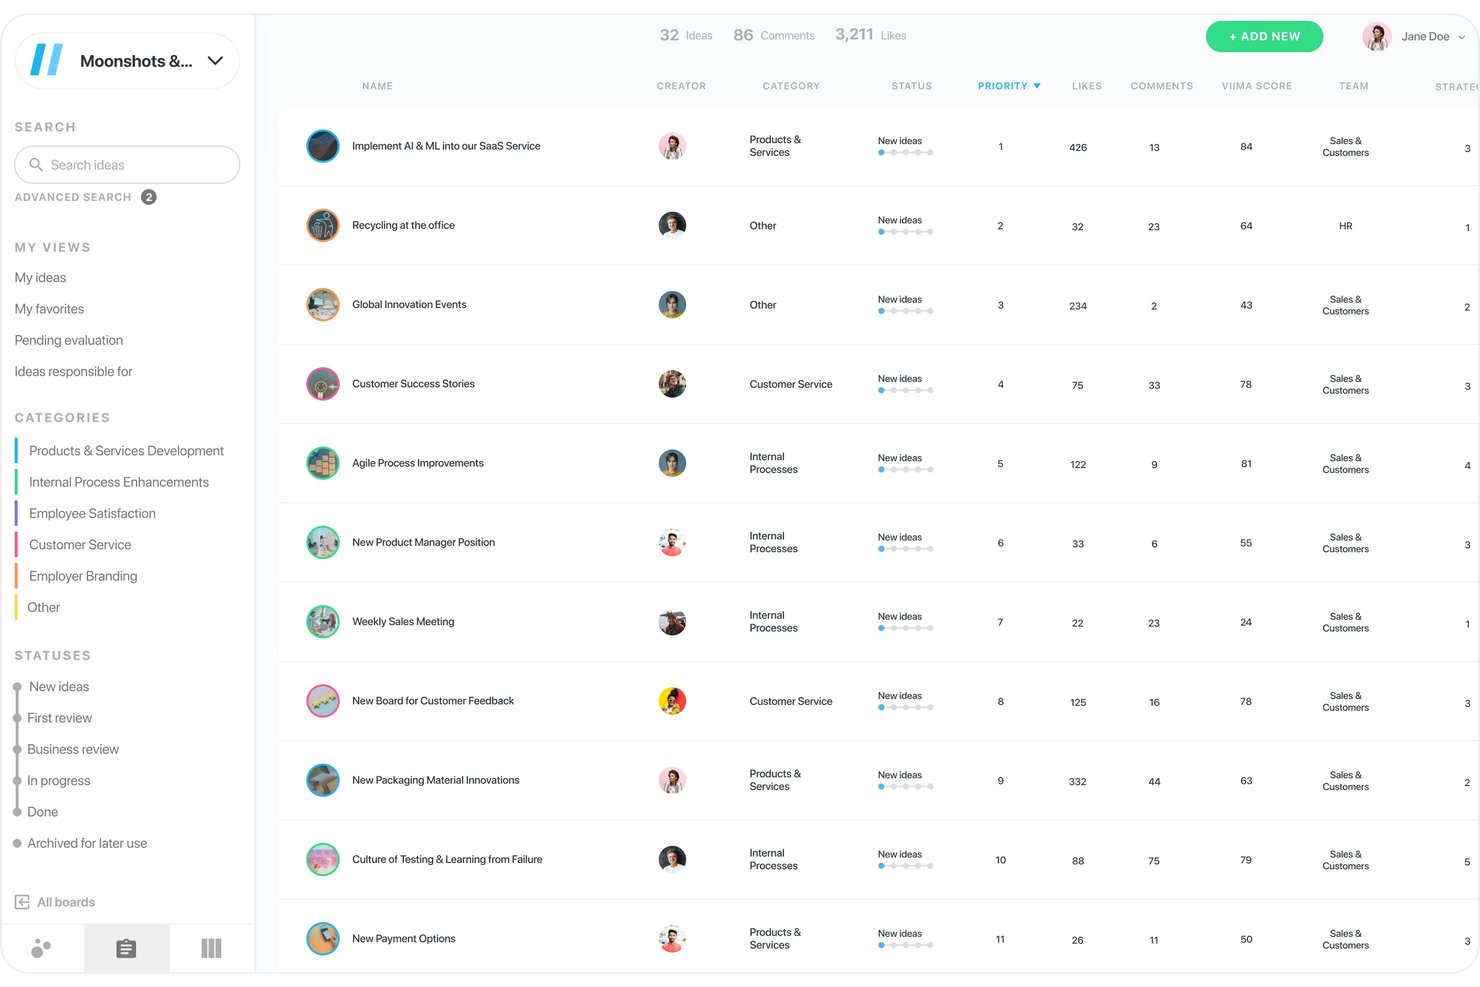Click the Customer Success Stories idea icon
Image resolution: width=1480 pixels, height=987 pixels.
[x=322, y=384]
